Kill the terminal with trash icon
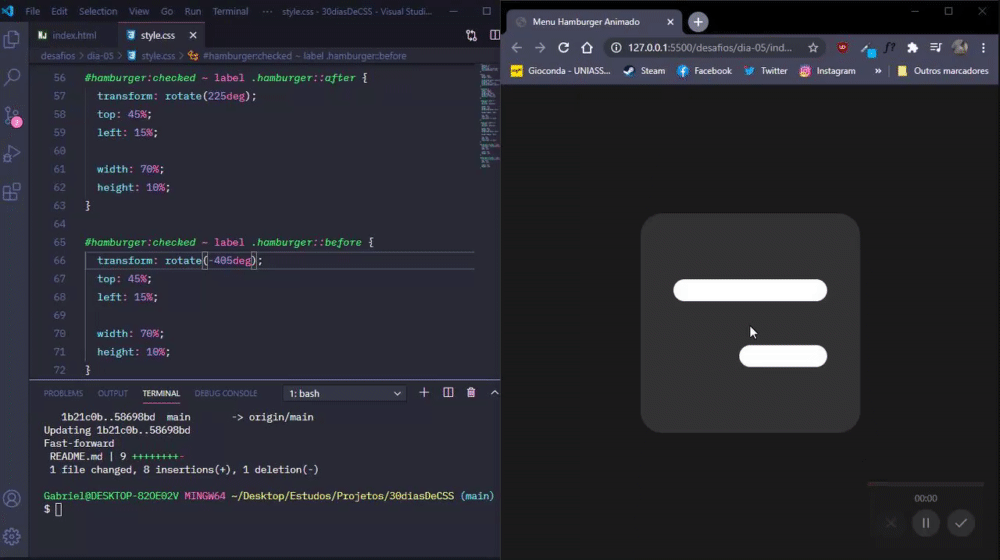The image size is (1000, 560). (x=471, y=393)
